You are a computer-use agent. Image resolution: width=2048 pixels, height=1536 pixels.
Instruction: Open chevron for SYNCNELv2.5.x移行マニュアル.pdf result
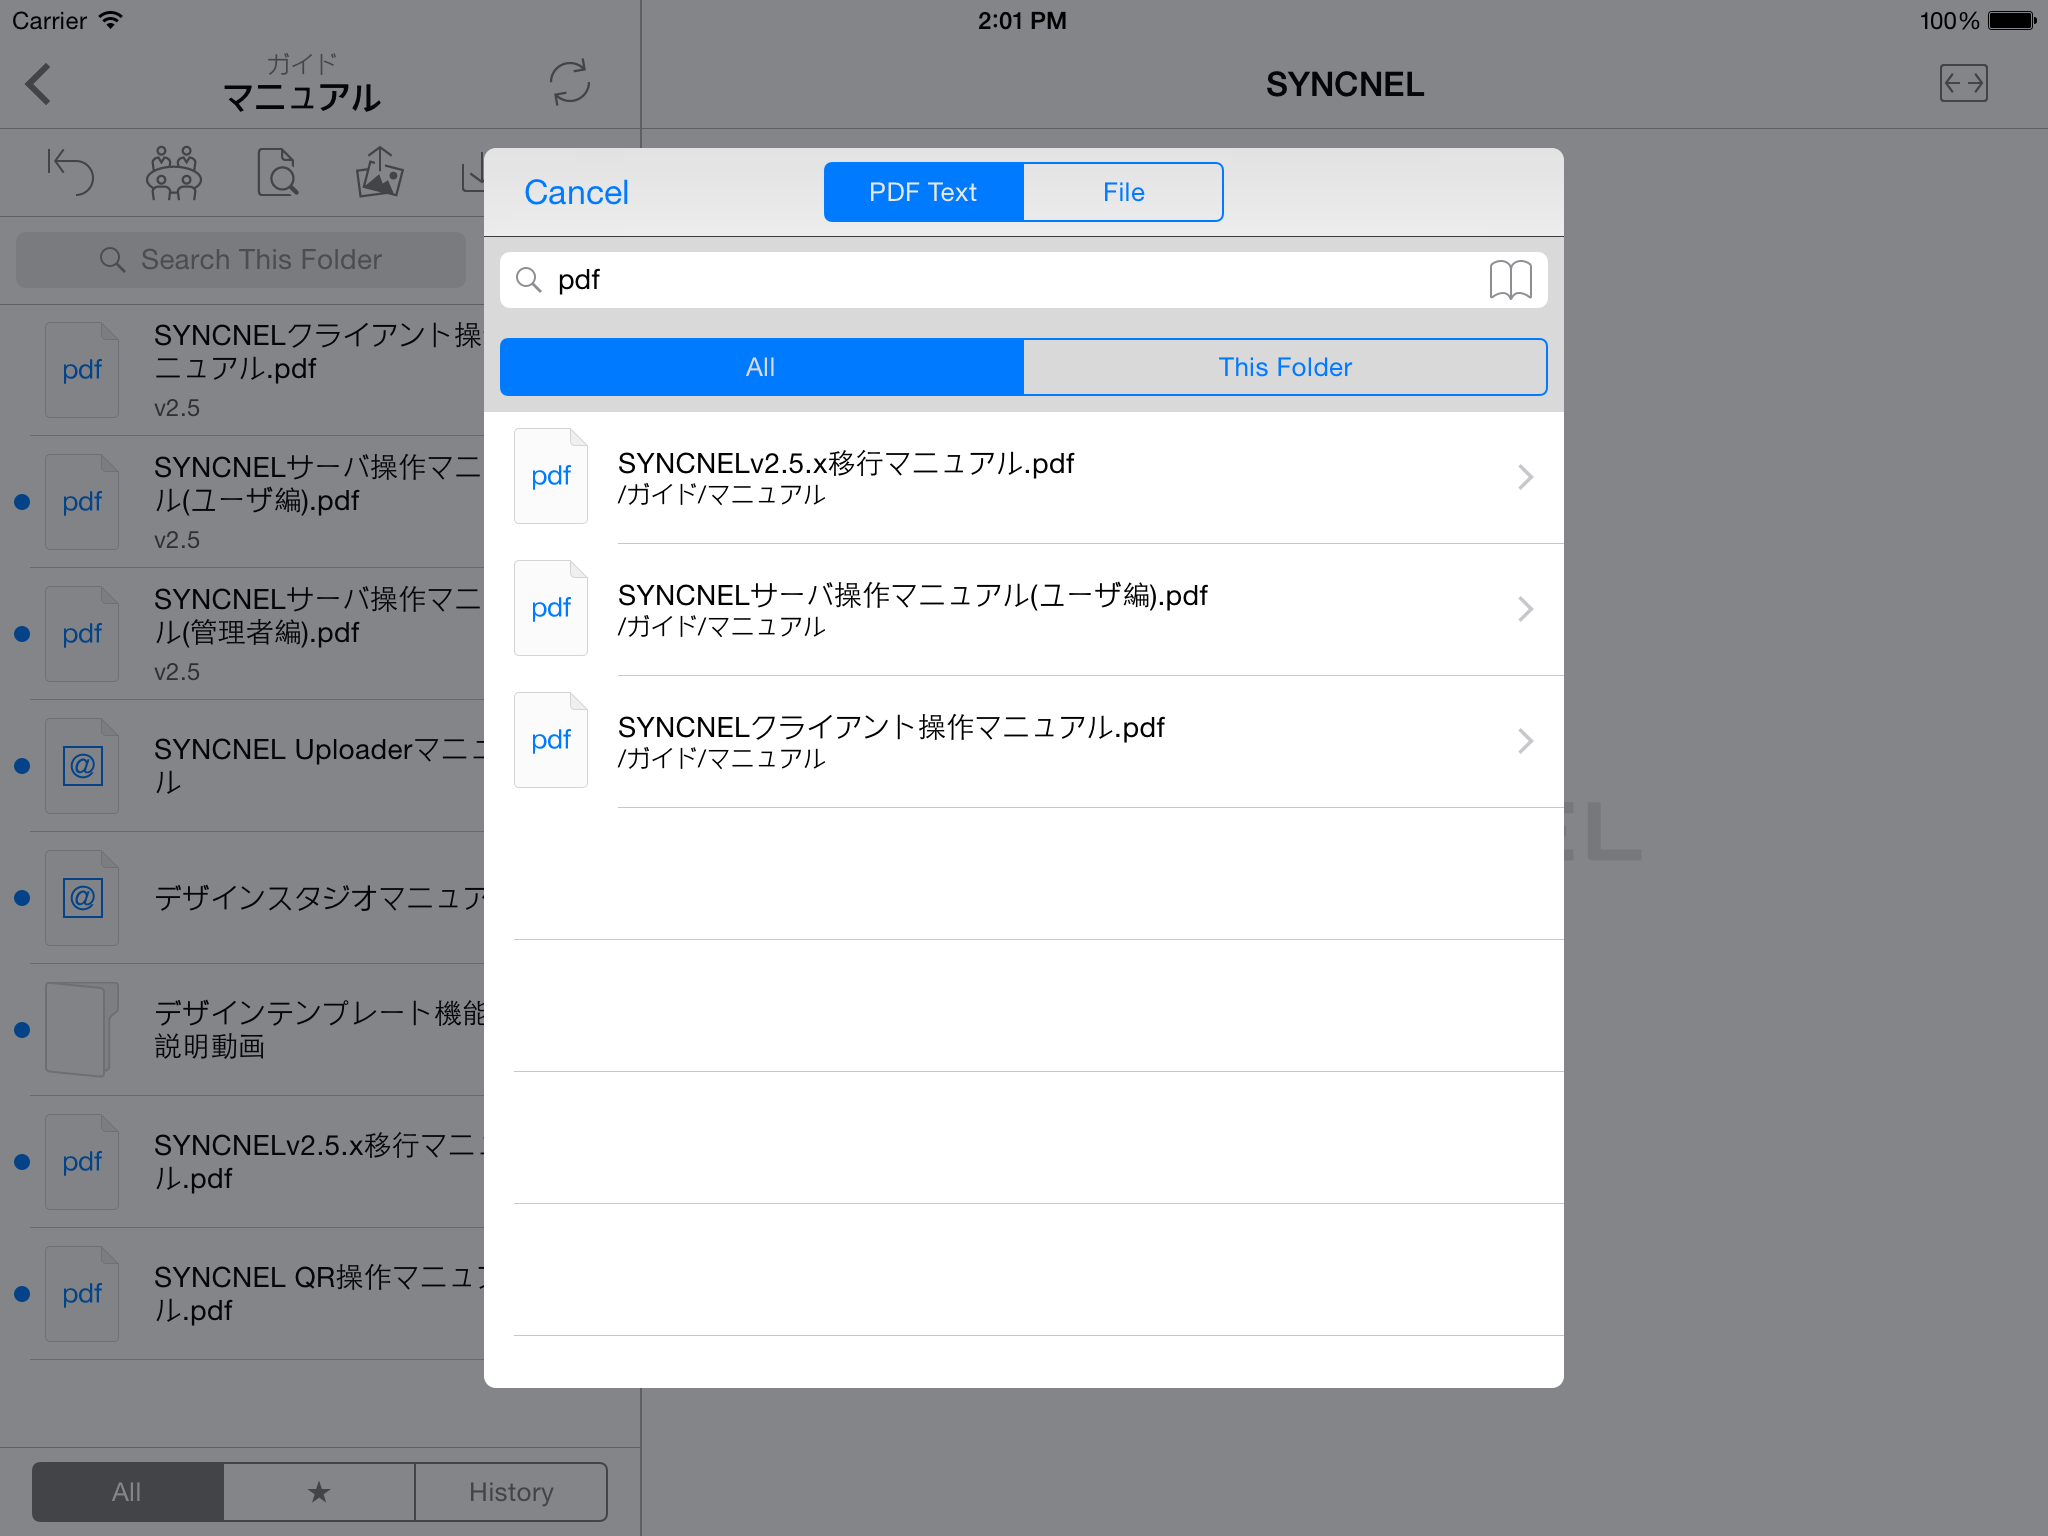[1525, 477]
